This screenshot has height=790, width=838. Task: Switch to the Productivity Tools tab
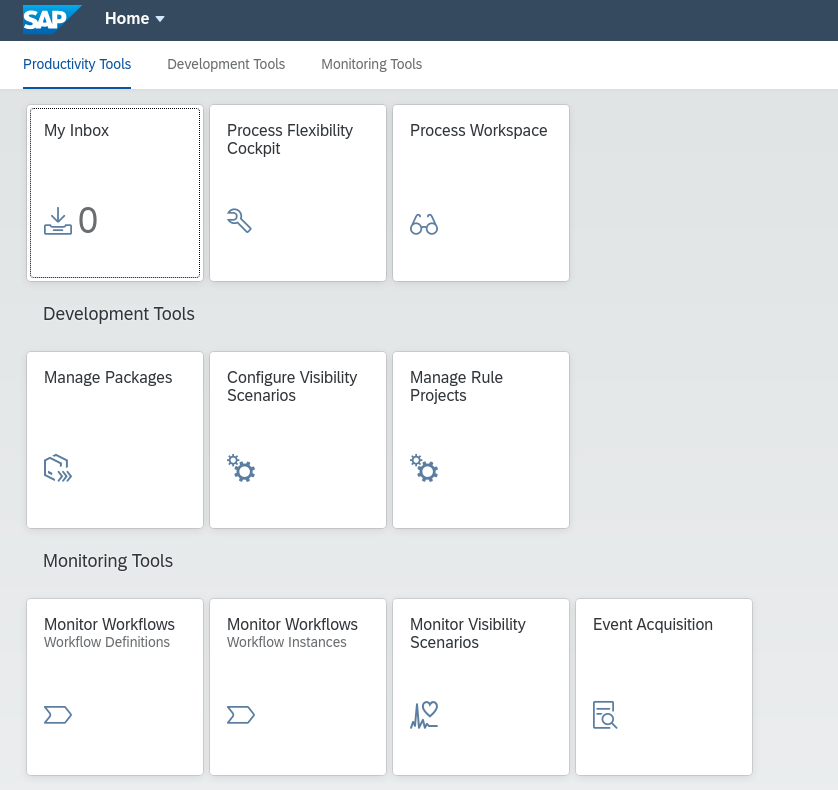point(77,64)
